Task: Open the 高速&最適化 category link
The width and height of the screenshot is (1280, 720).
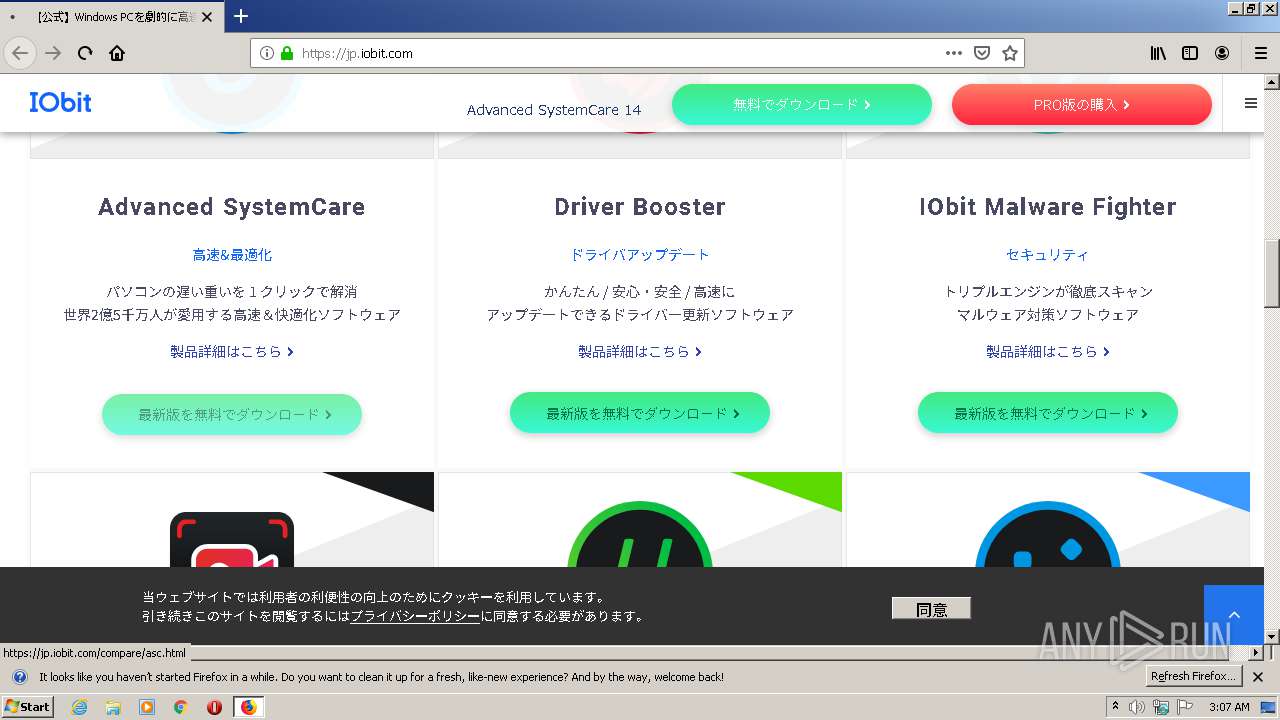Action: coord(232,255)
